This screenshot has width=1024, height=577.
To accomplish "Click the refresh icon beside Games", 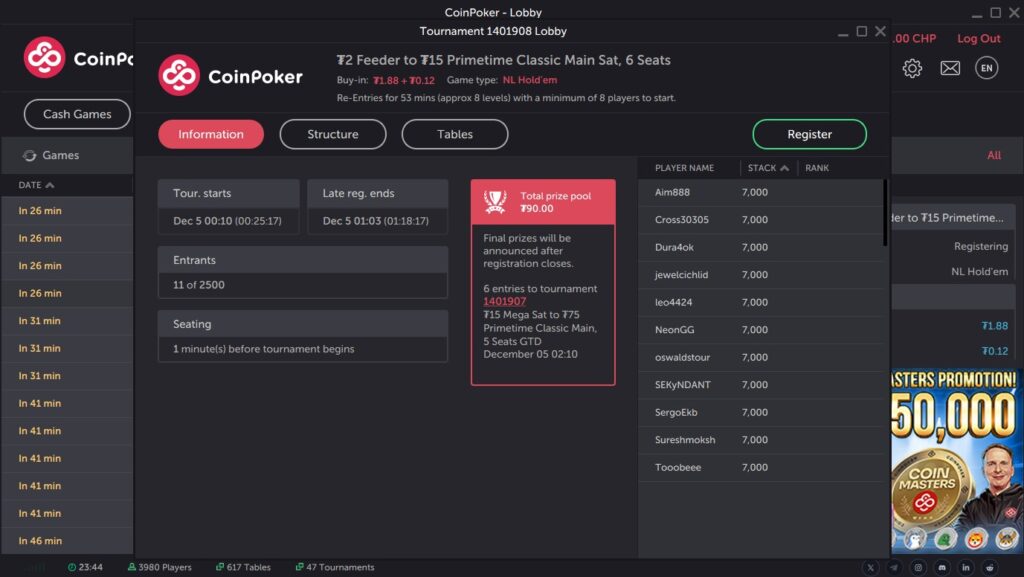I will (29, 155).
